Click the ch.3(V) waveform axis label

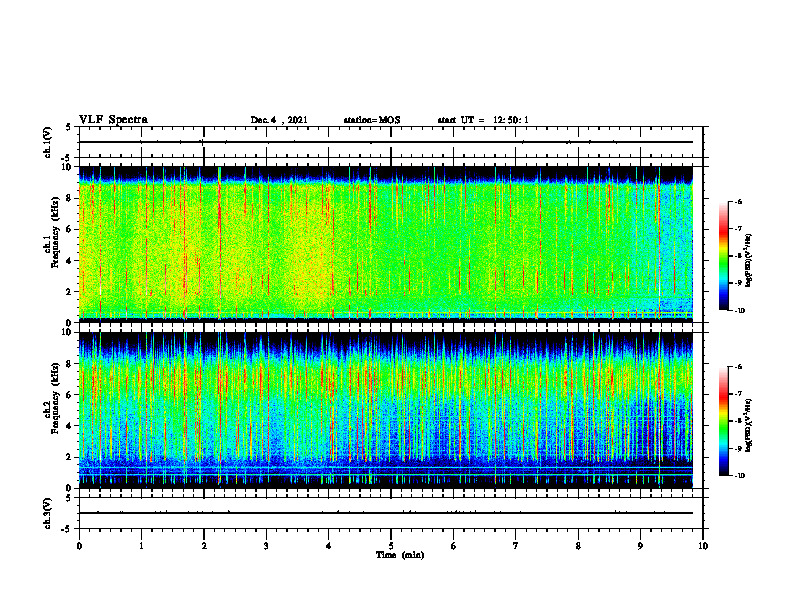tap(48, 513)
